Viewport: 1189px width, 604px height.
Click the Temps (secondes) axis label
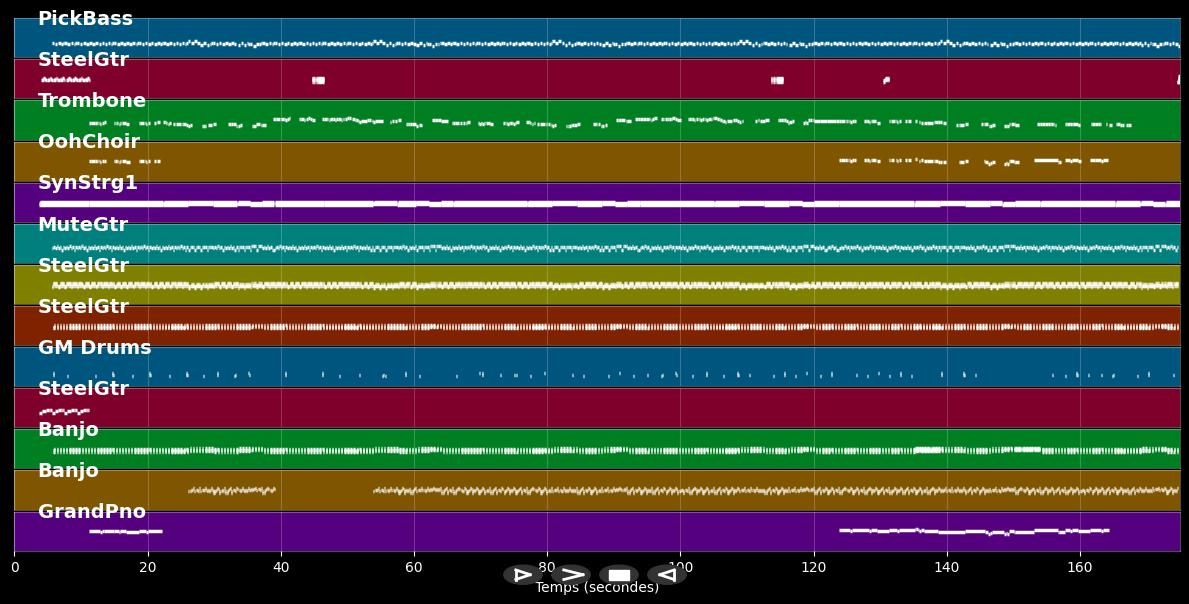597,588
